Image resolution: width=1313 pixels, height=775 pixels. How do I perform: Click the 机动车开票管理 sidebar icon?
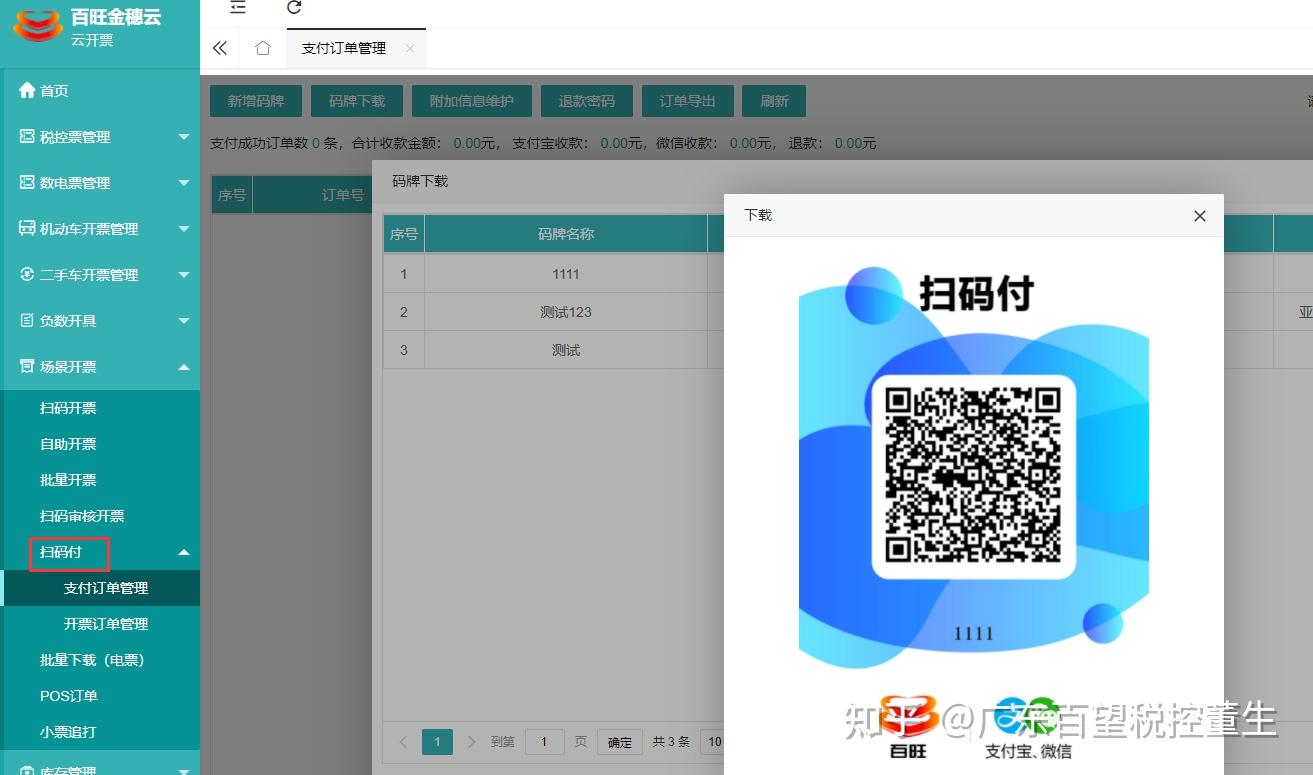click(x=27, y=229)
